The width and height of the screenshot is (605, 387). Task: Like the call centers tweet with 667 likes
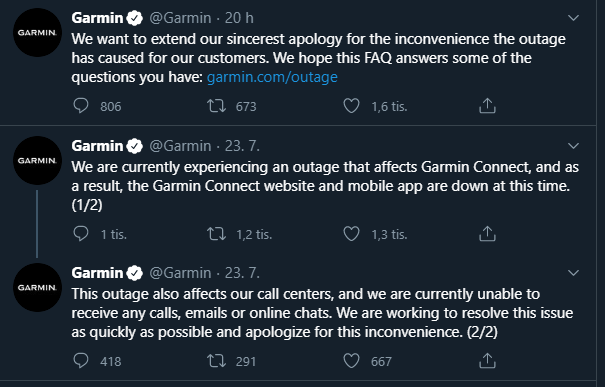click(x=352, y=361)
